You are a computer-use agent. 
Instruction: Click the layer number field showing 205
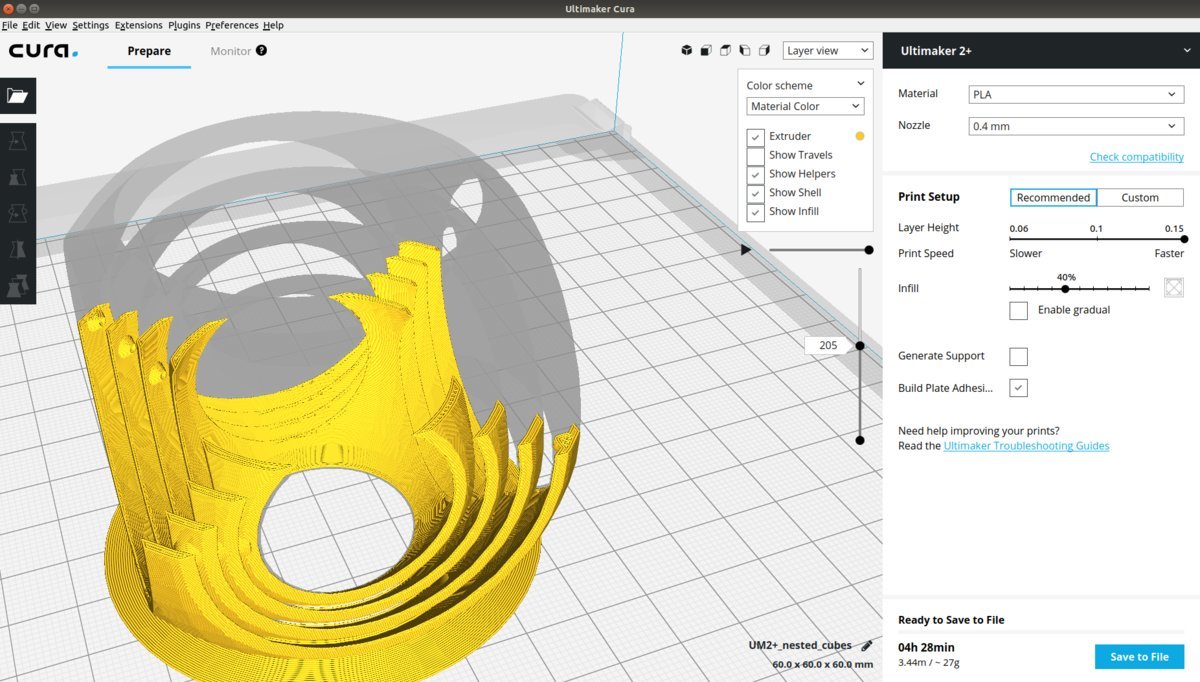(x=828, y=346)
